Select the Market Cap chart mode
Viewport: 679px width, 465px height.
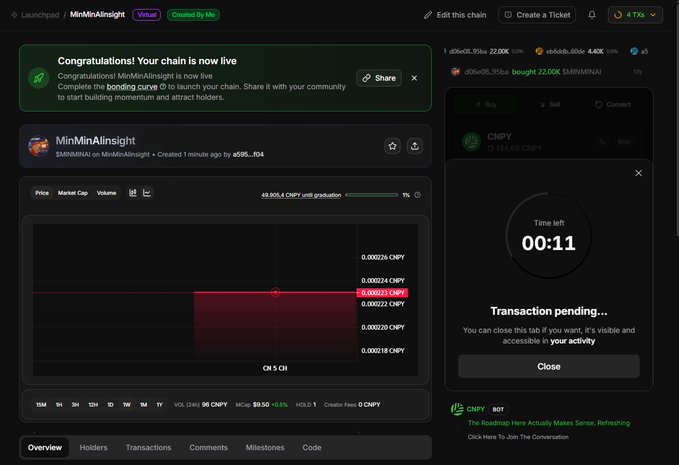pos(73,193)
